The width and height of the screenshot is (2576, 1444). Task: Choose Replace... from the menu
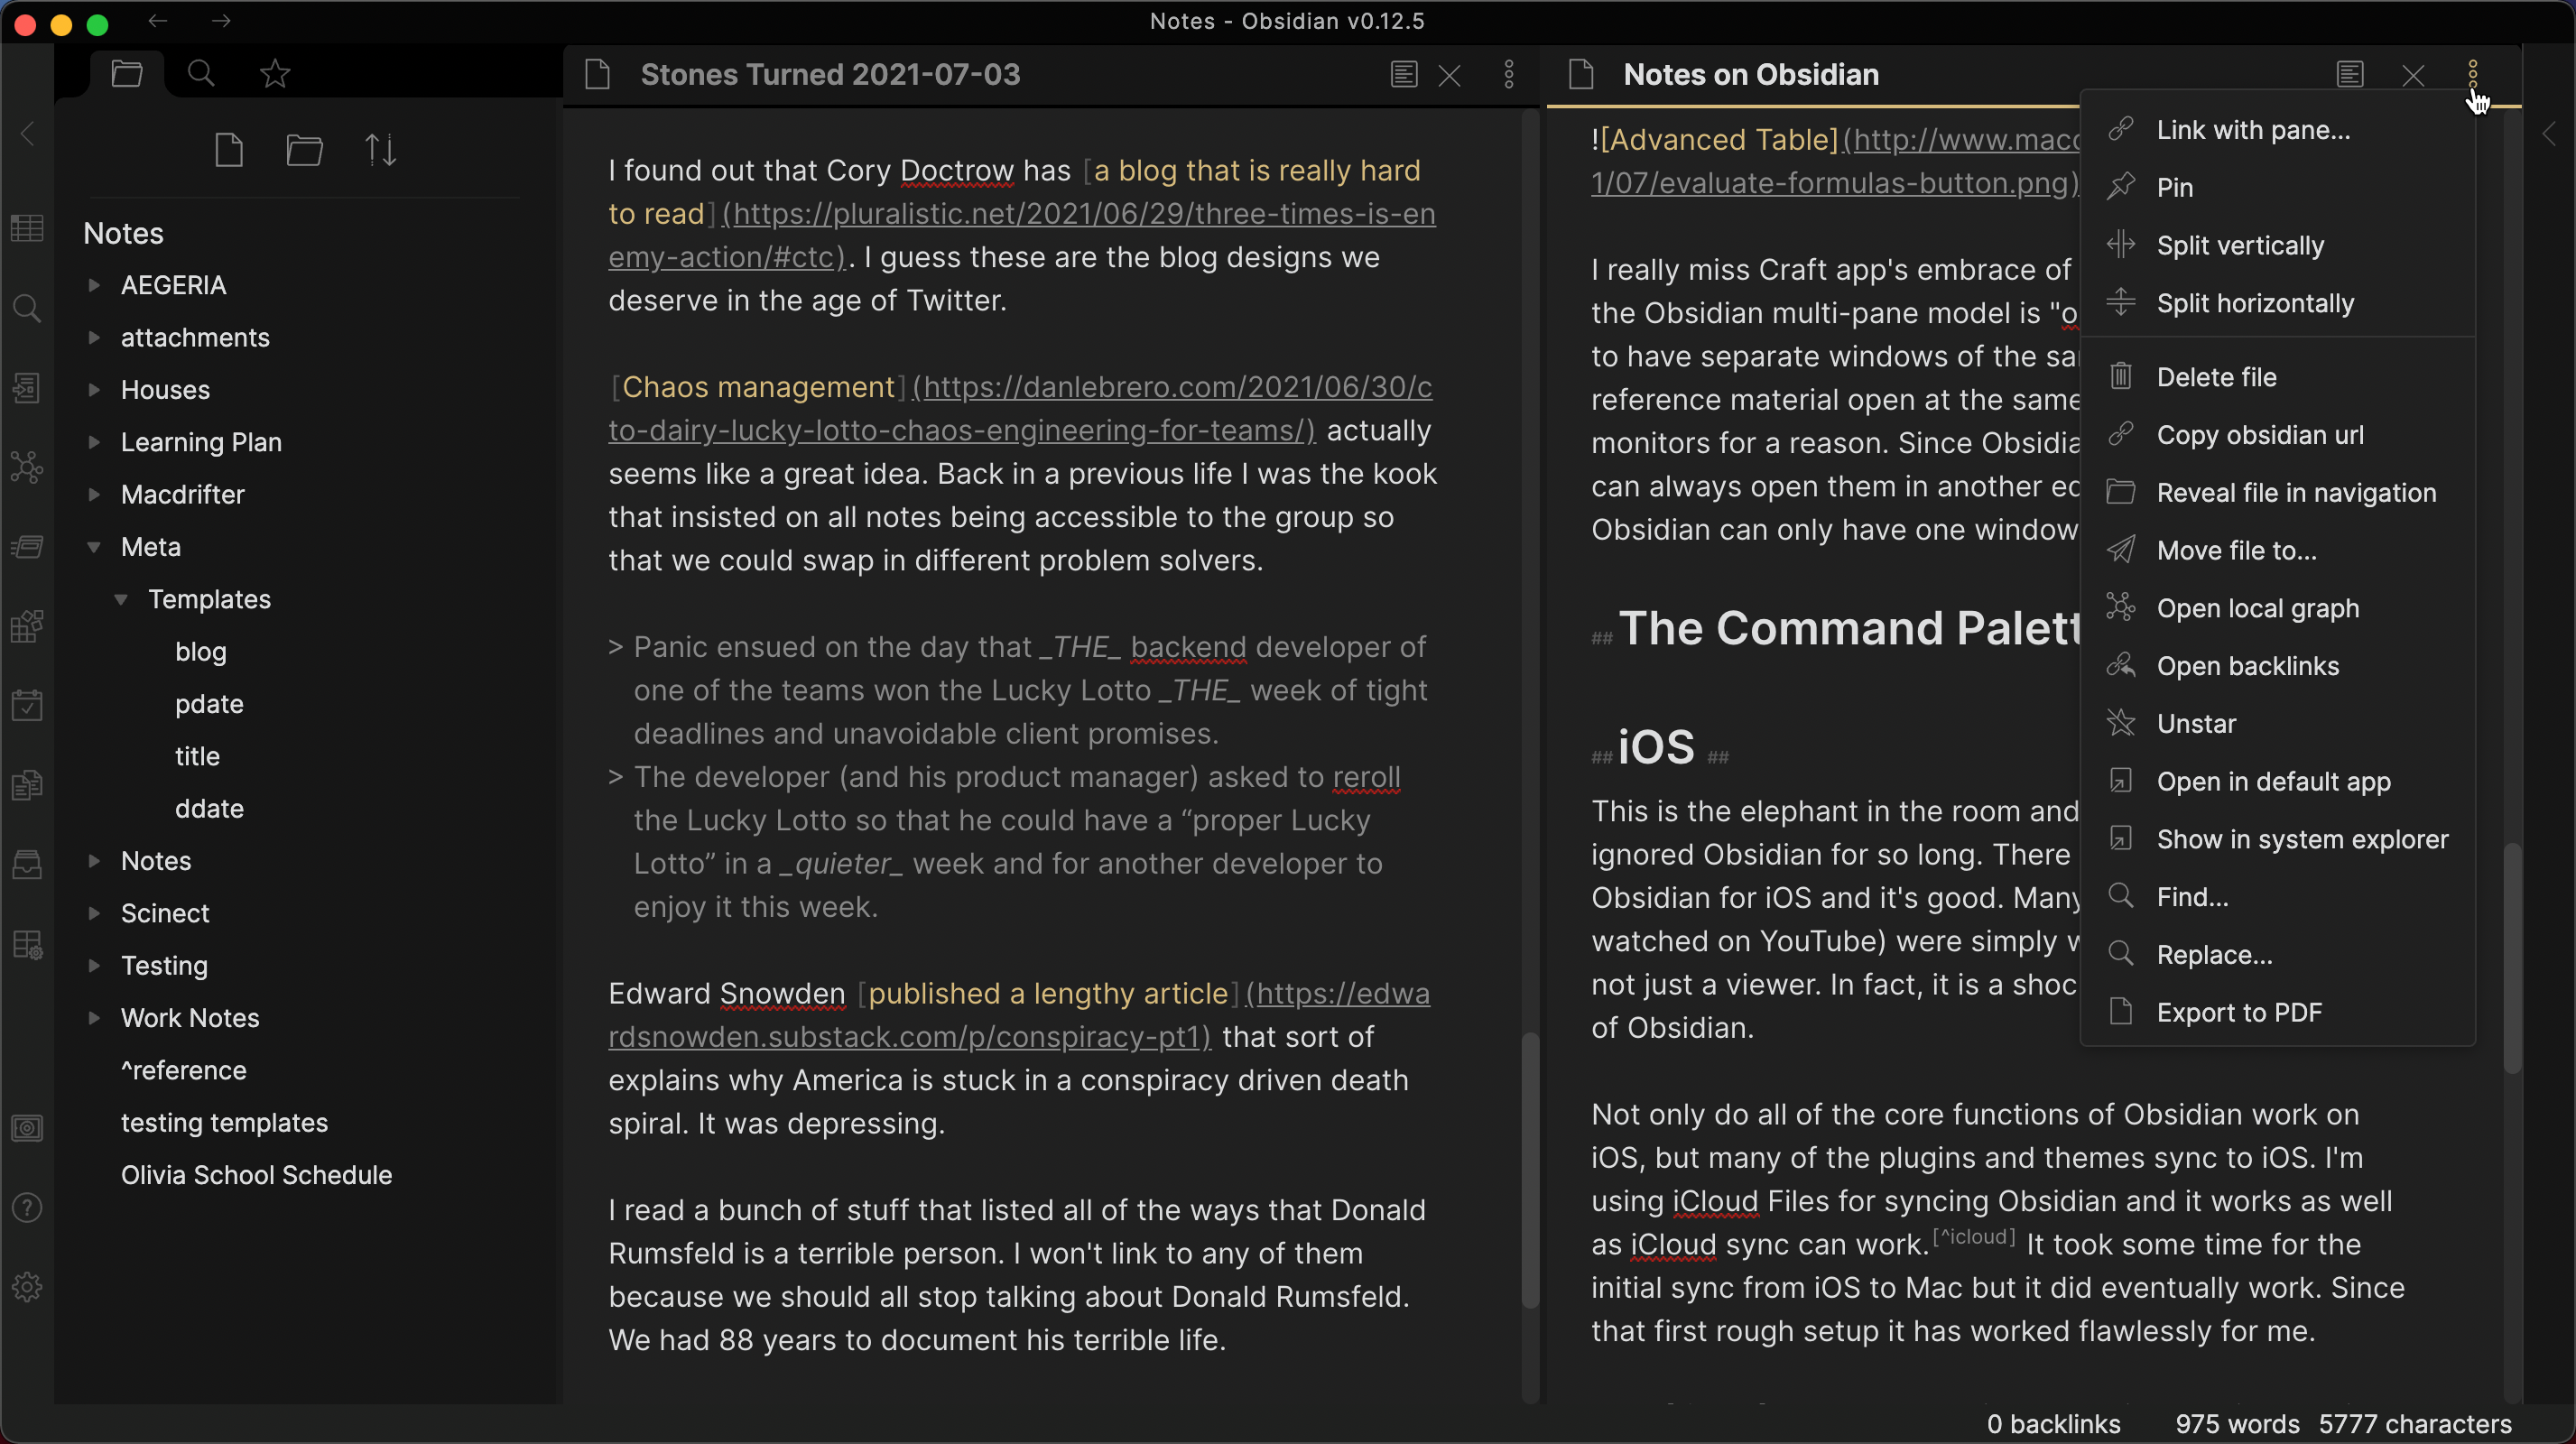point(2278,955)
